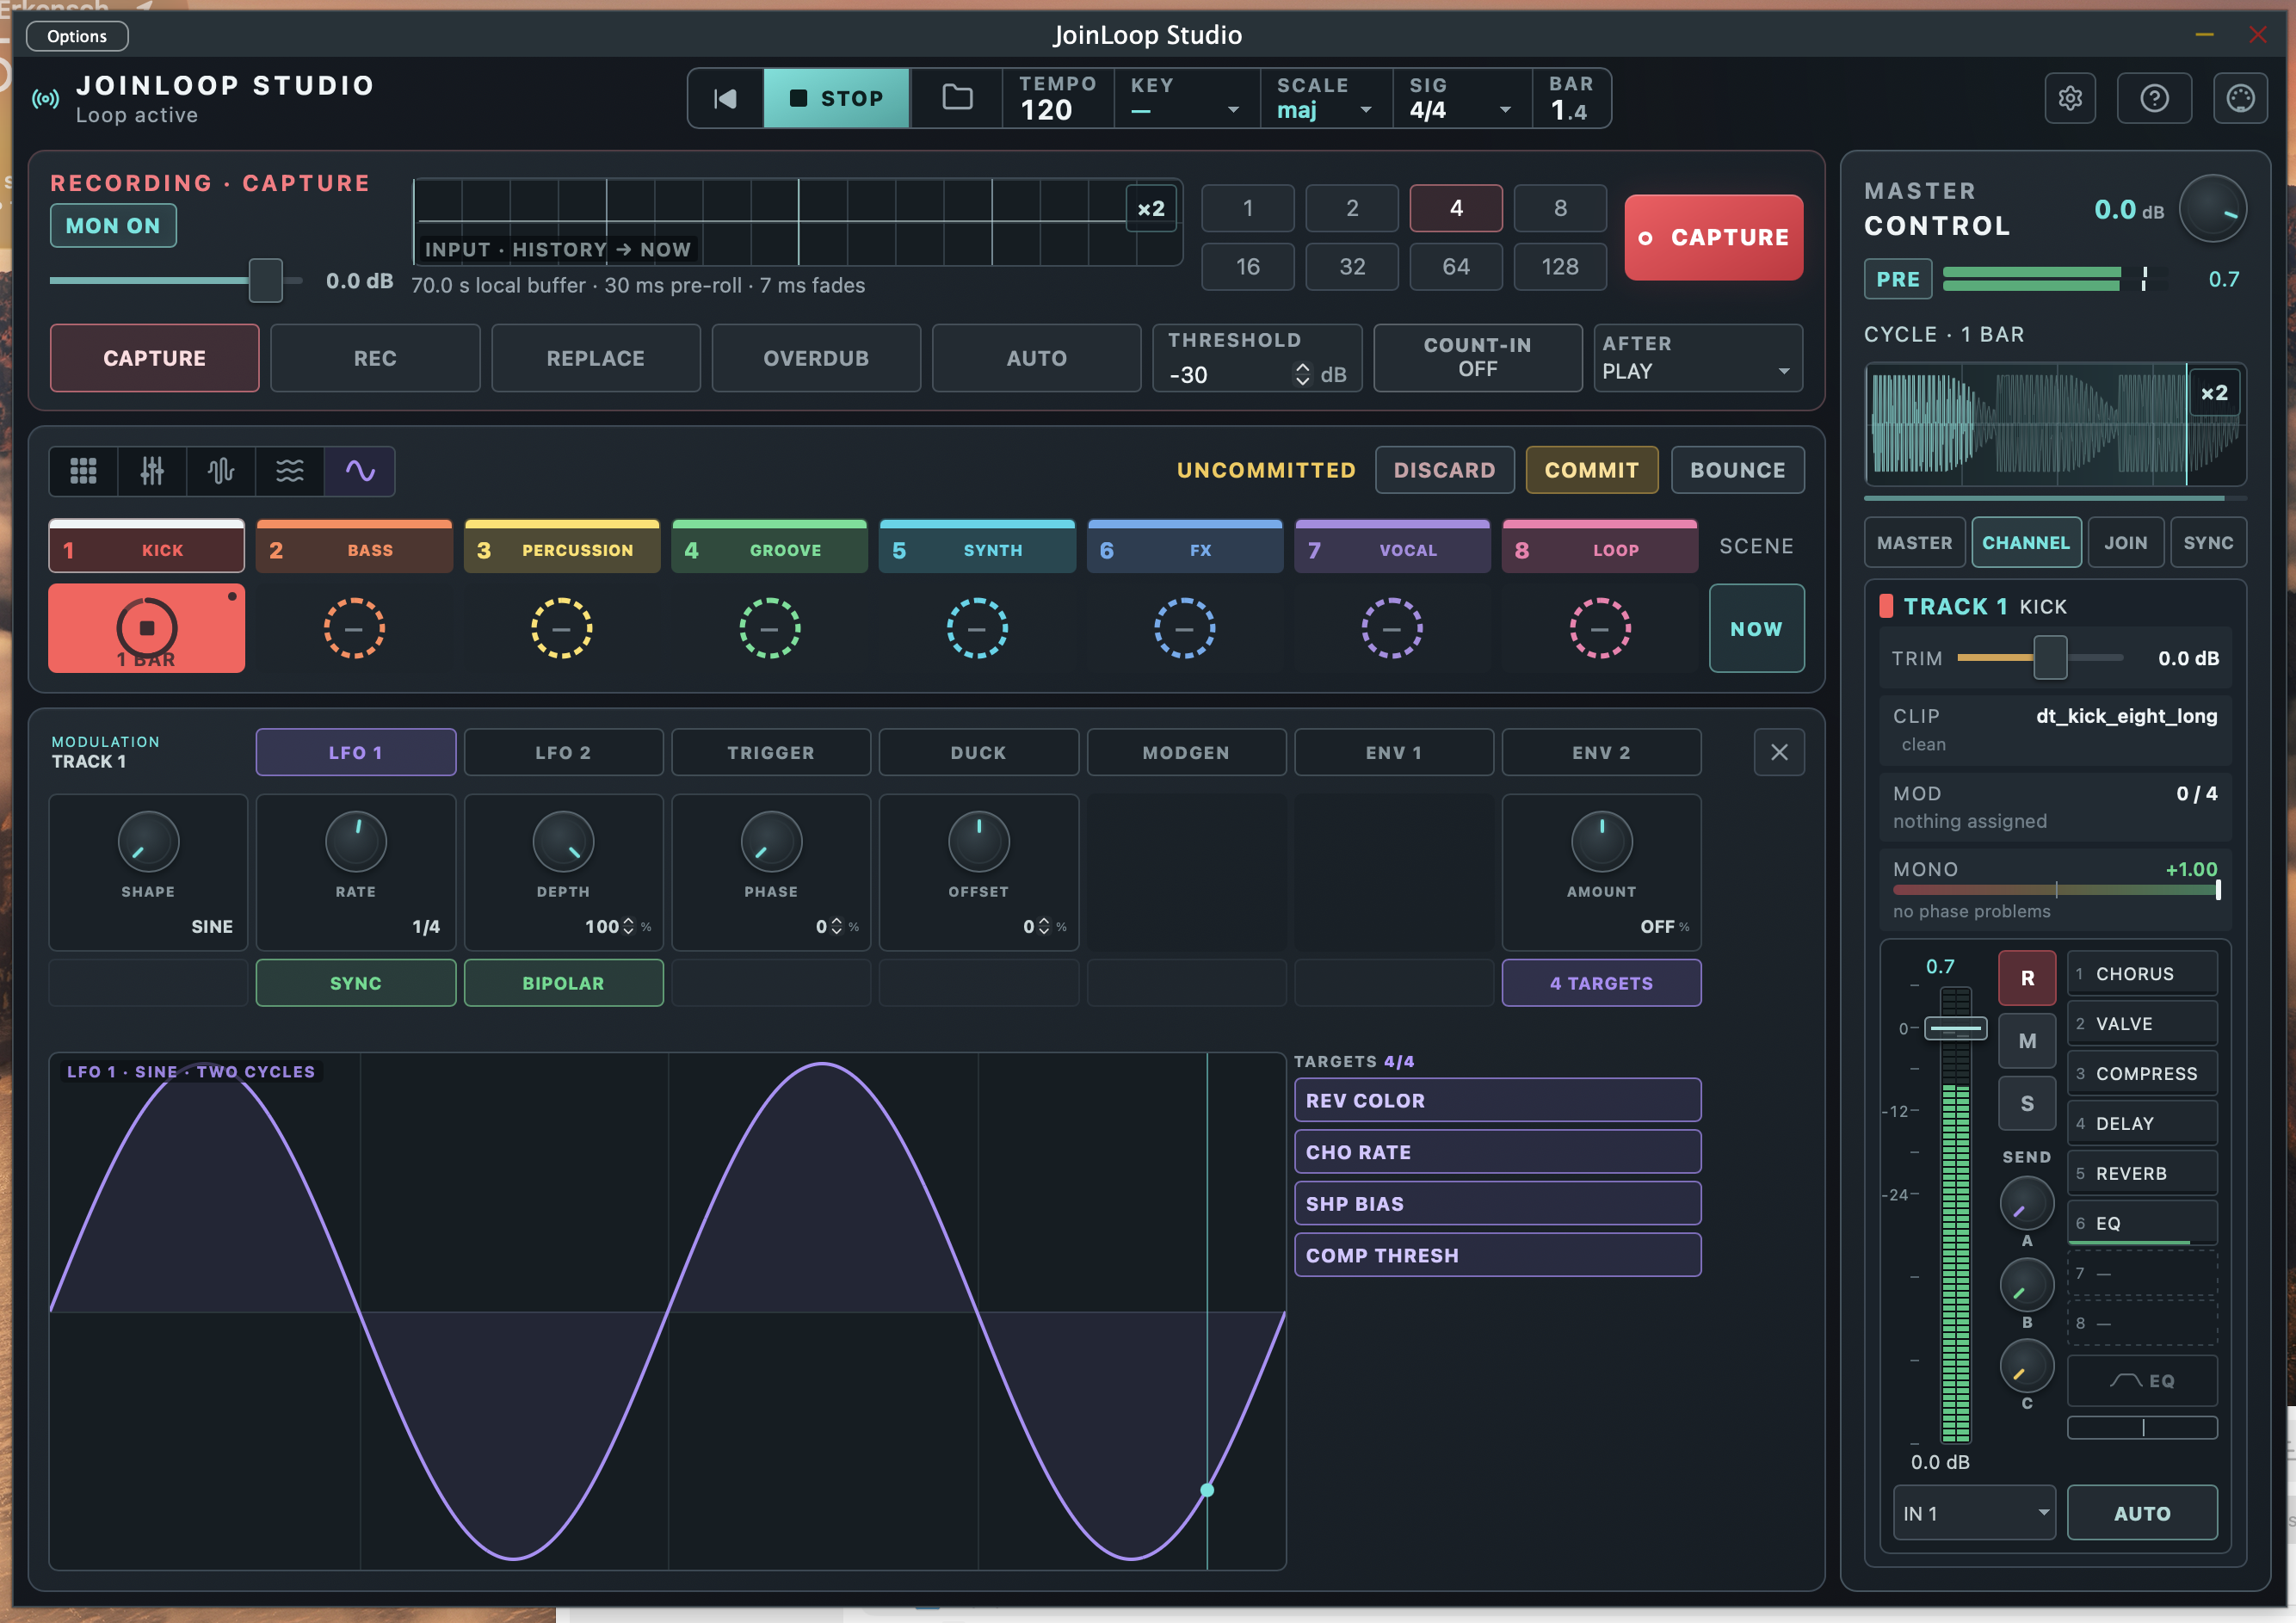Toggle BIPOLAR mode
The image size is (2296, 1623).
(564, 983)
